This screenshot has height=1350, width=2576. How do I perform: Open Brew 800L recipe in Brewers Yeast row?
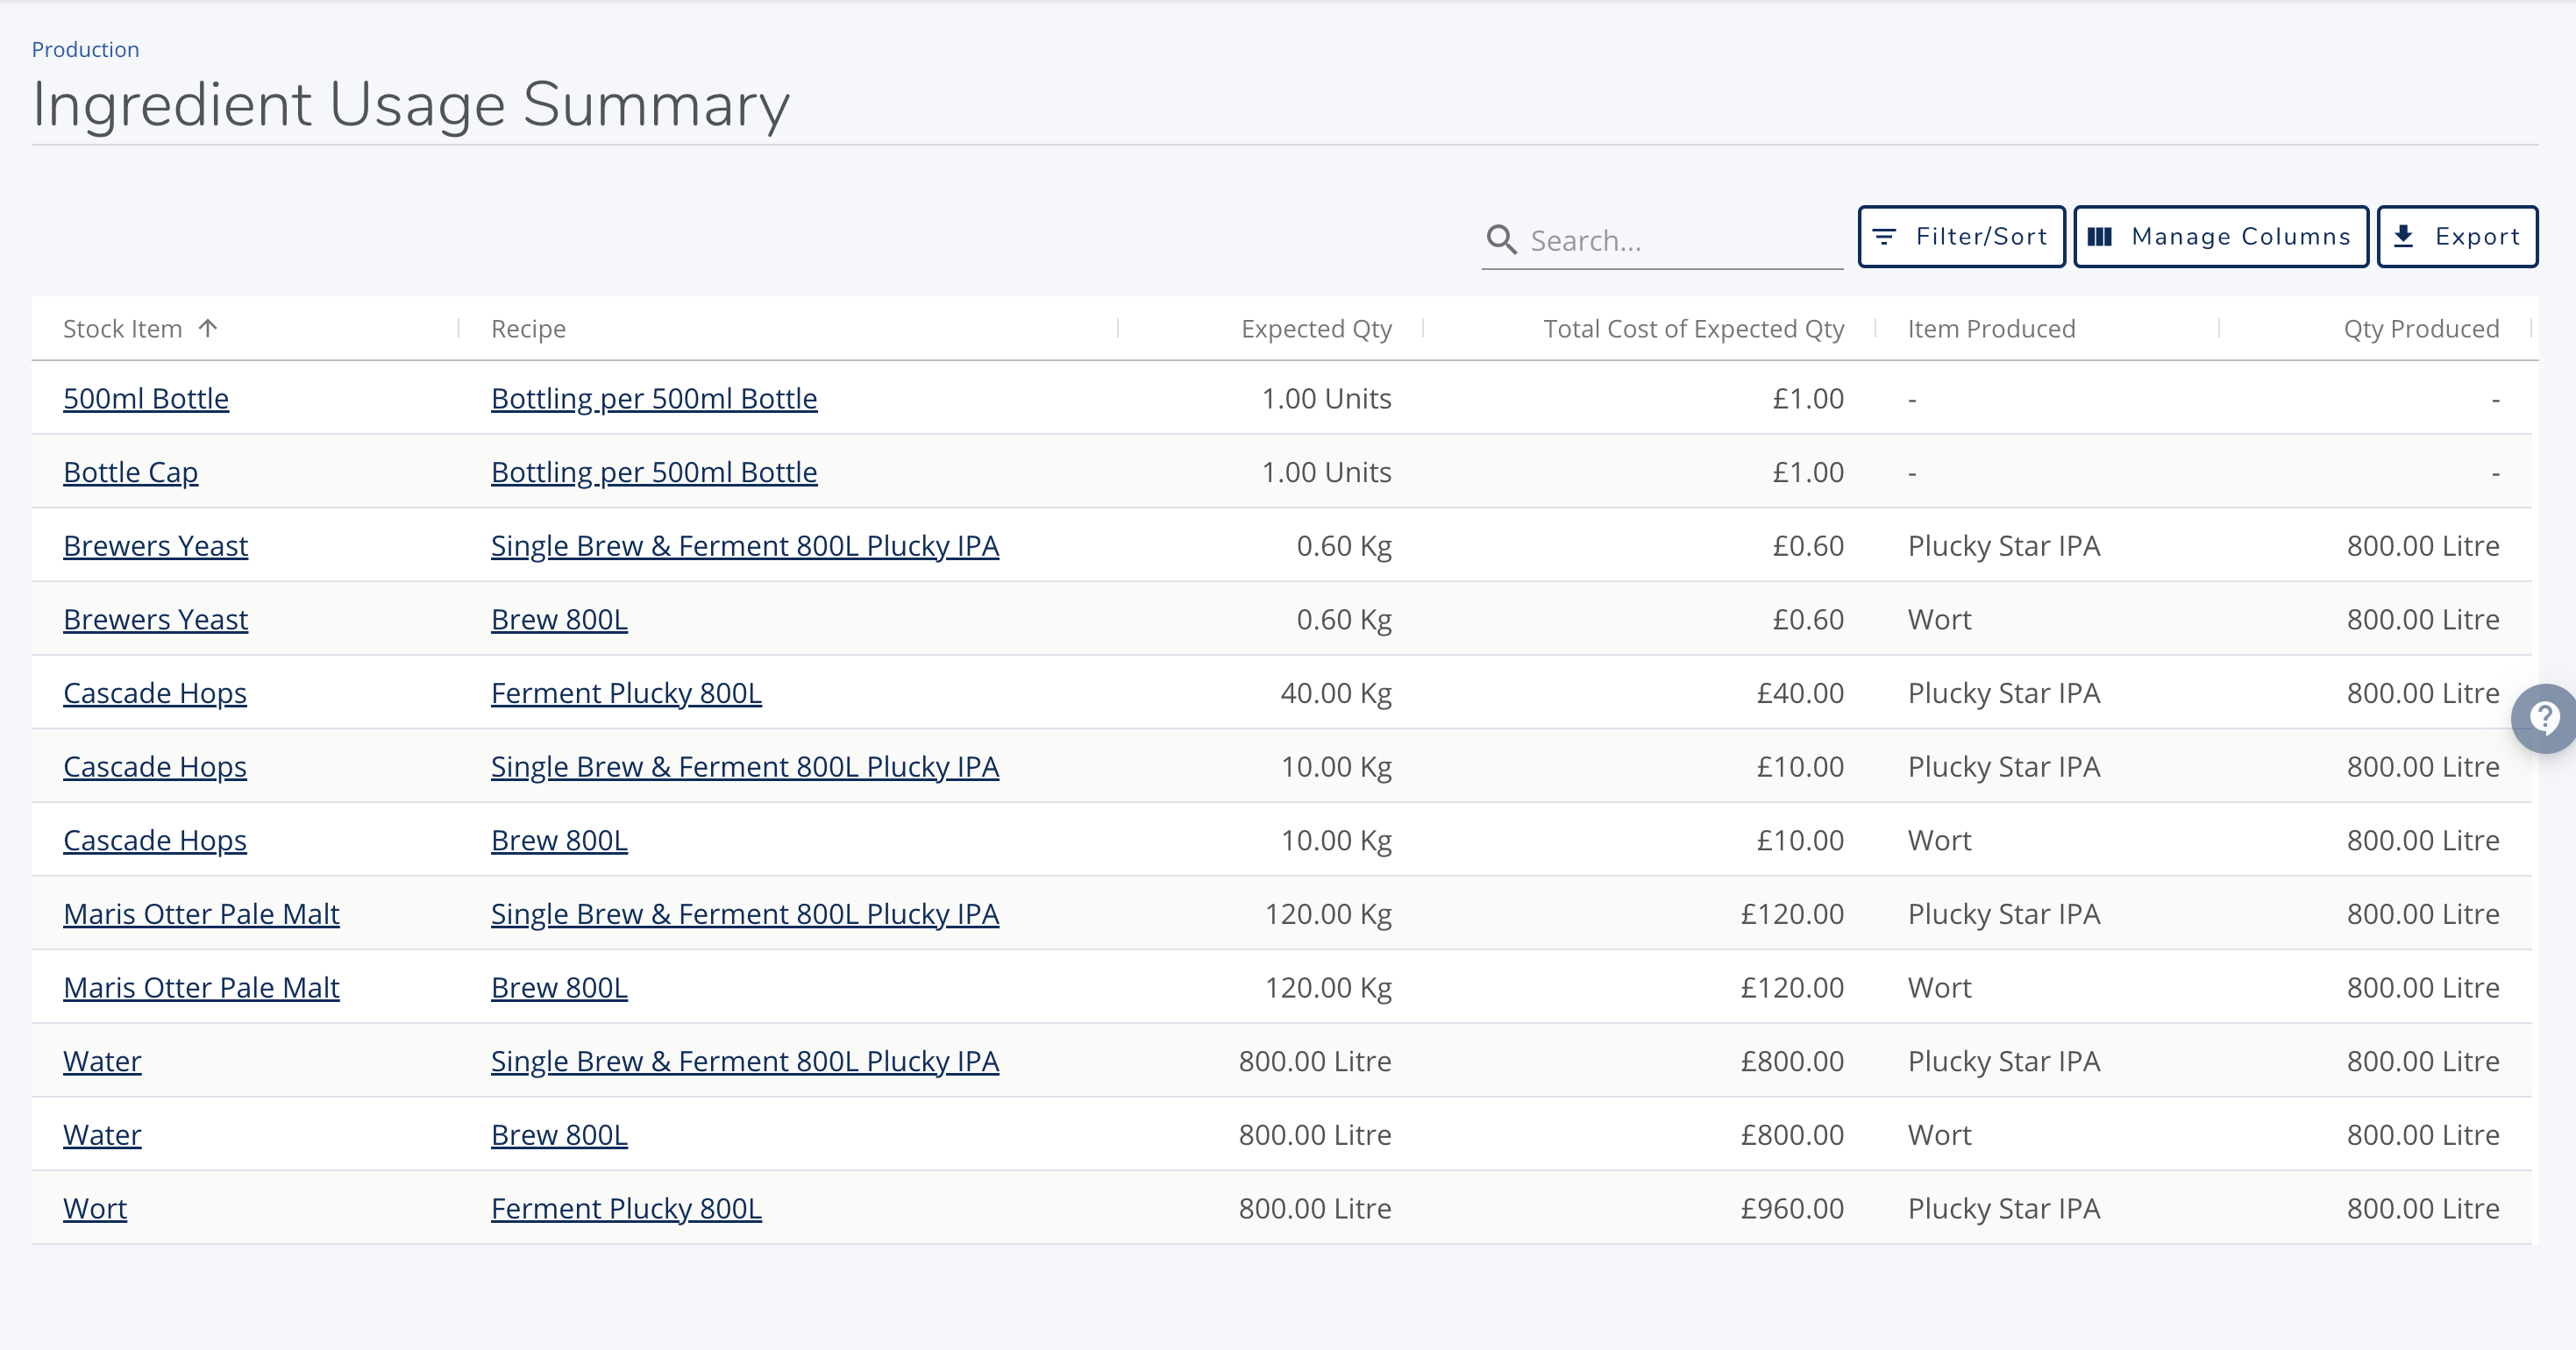559,619
